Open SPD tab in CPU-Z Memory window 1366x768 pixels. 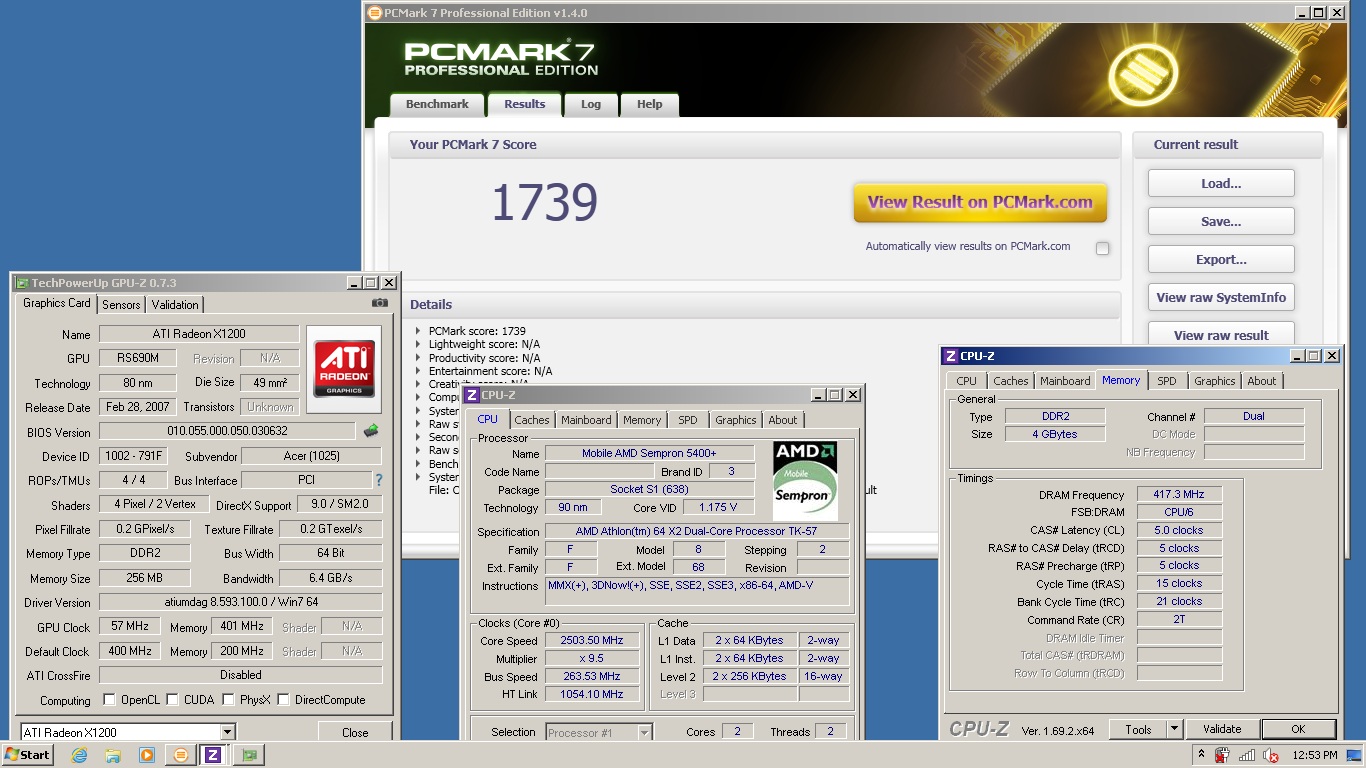(1167, 381)
